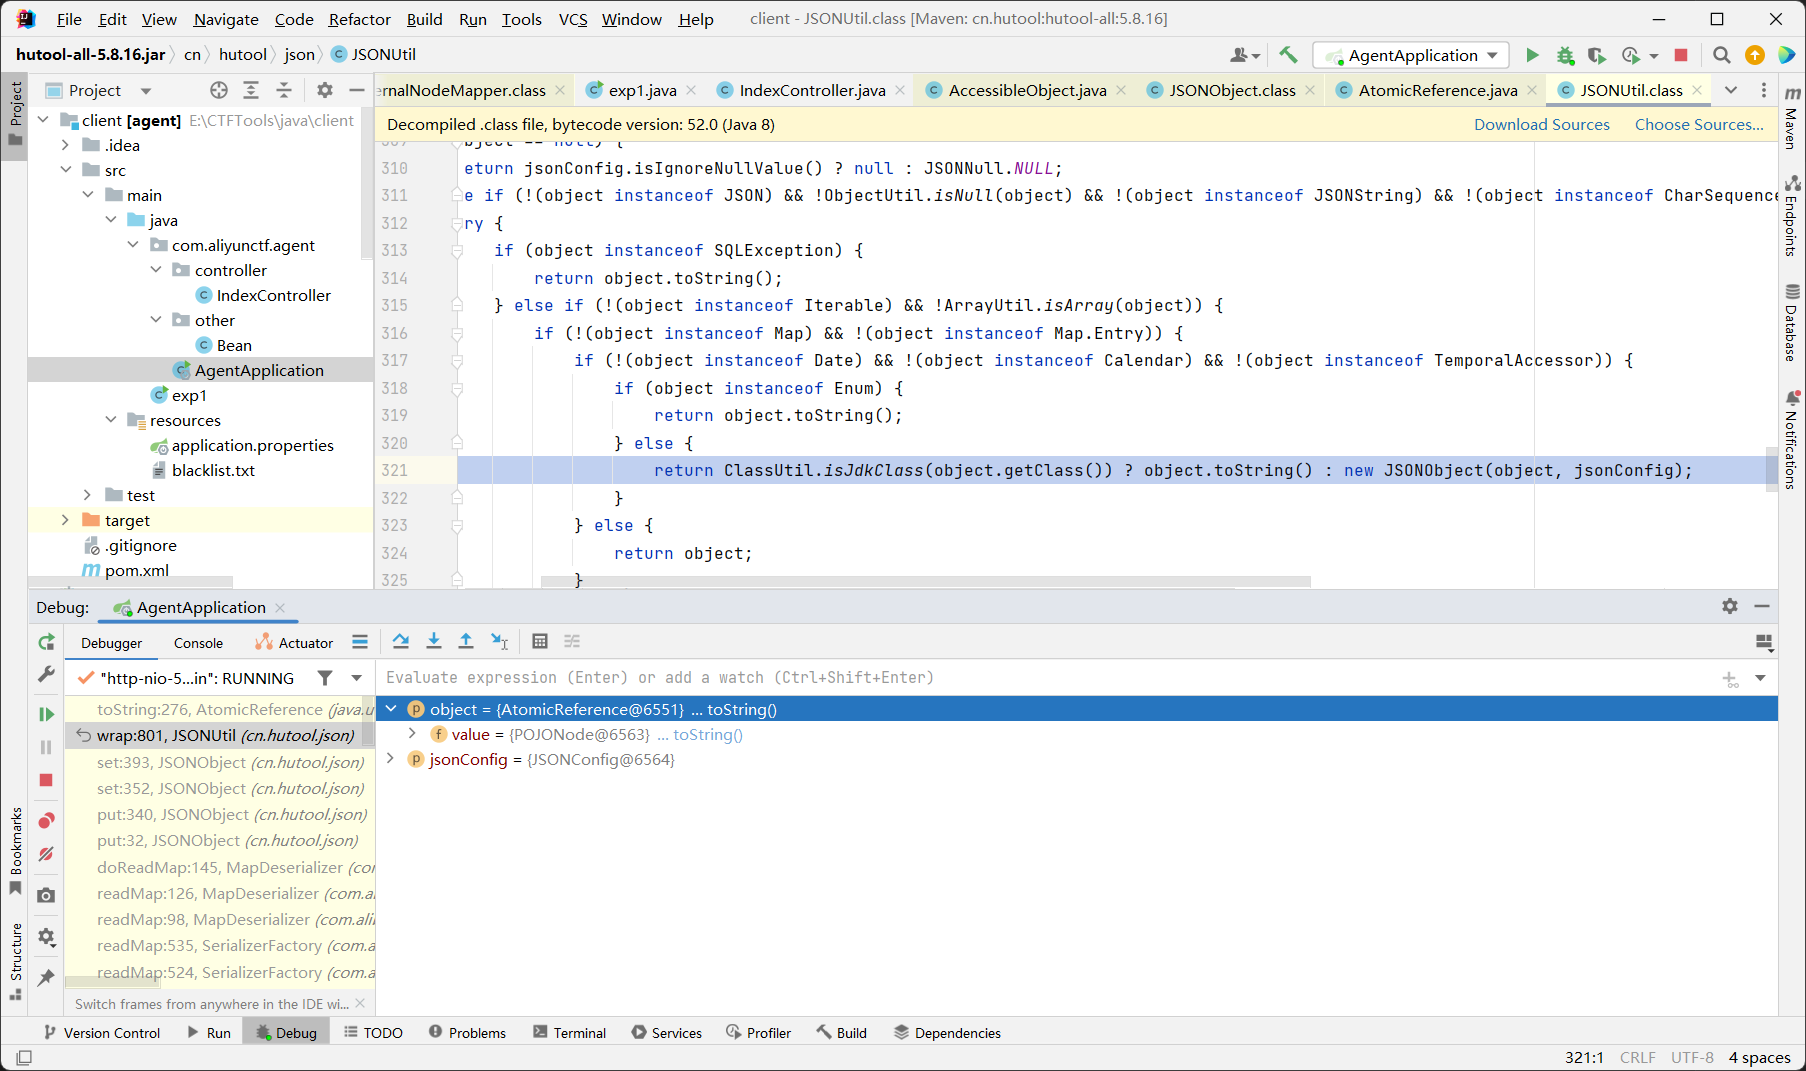The width and height of the screenshot is (1806, 1071).
Task: Open the thread selector dropdown arrow
Action: pos(356,678)
